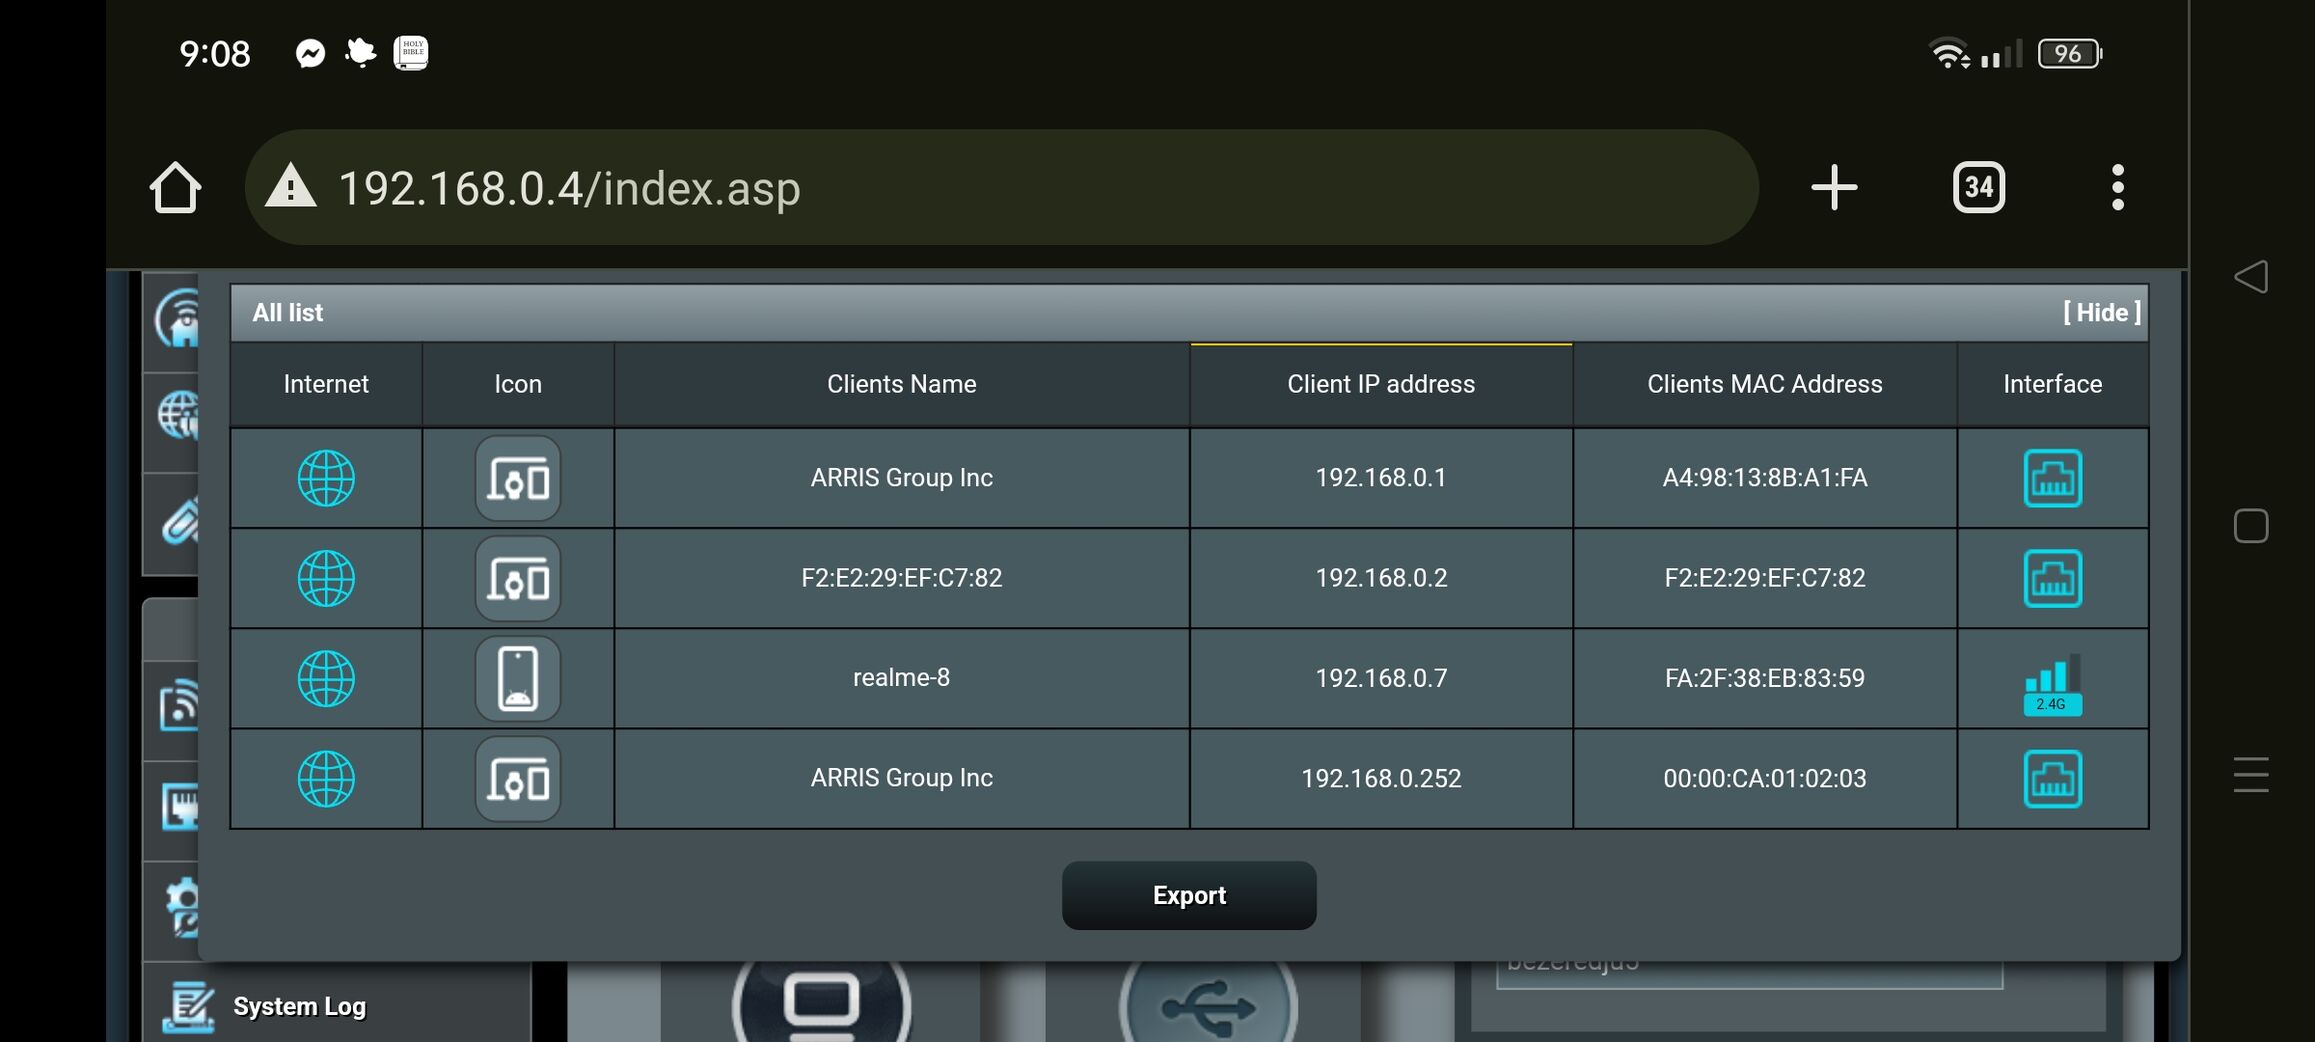The height and width of the screenshot is (1042, 2315).
Task: Click IP address 192.168.0.252
Action: click(x=1381, y=777)
